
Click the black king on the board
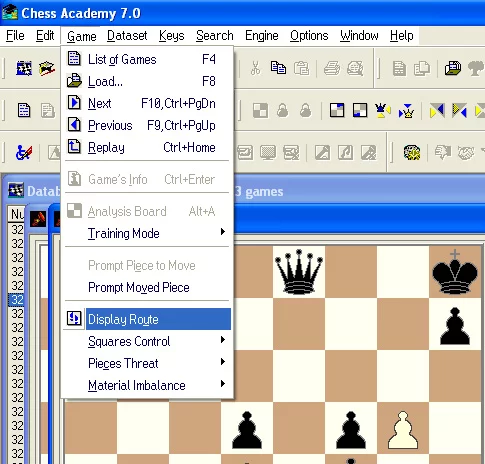click(455, 272)
